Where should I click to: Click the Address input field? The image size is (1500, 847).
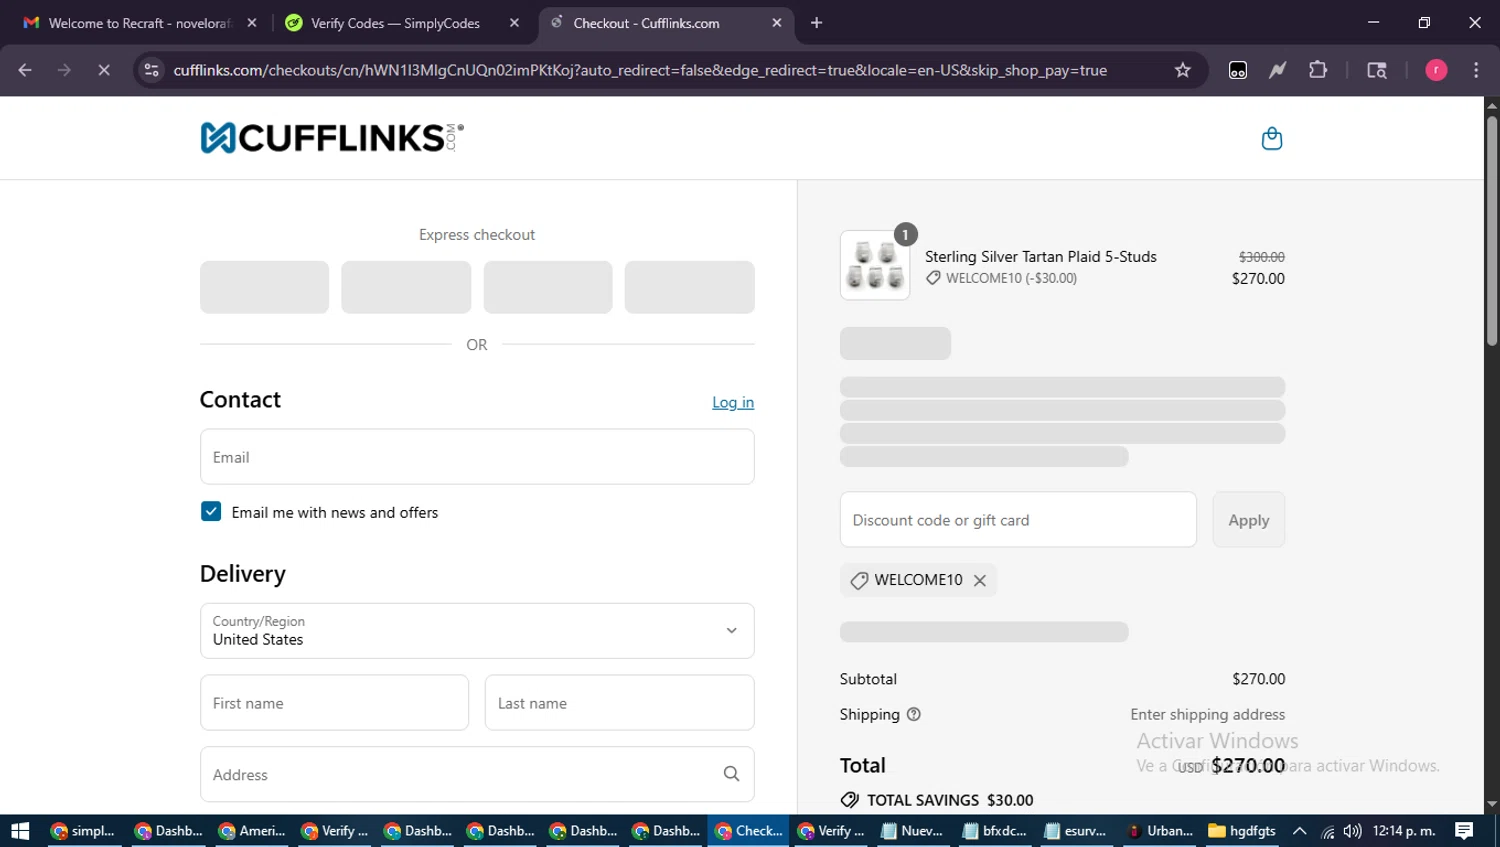[x=477, y=775]
